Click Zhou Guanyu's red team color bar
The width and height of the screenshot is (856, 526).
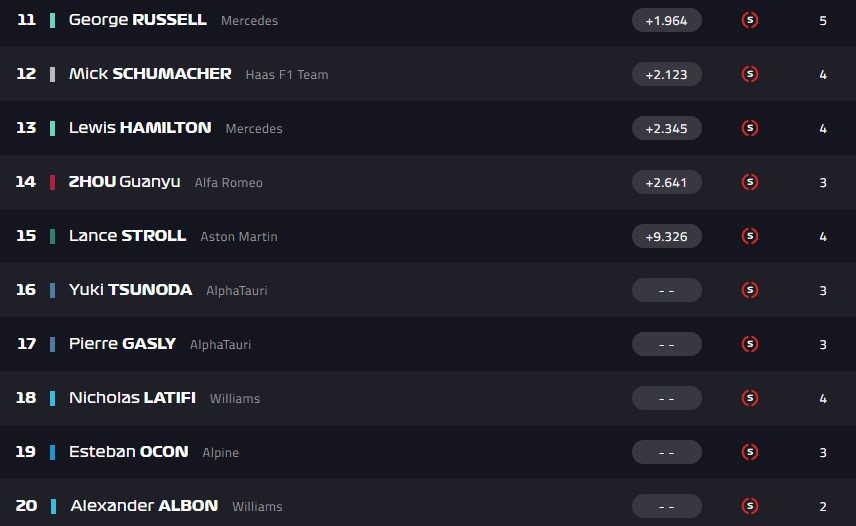click(x=52, y=182)
